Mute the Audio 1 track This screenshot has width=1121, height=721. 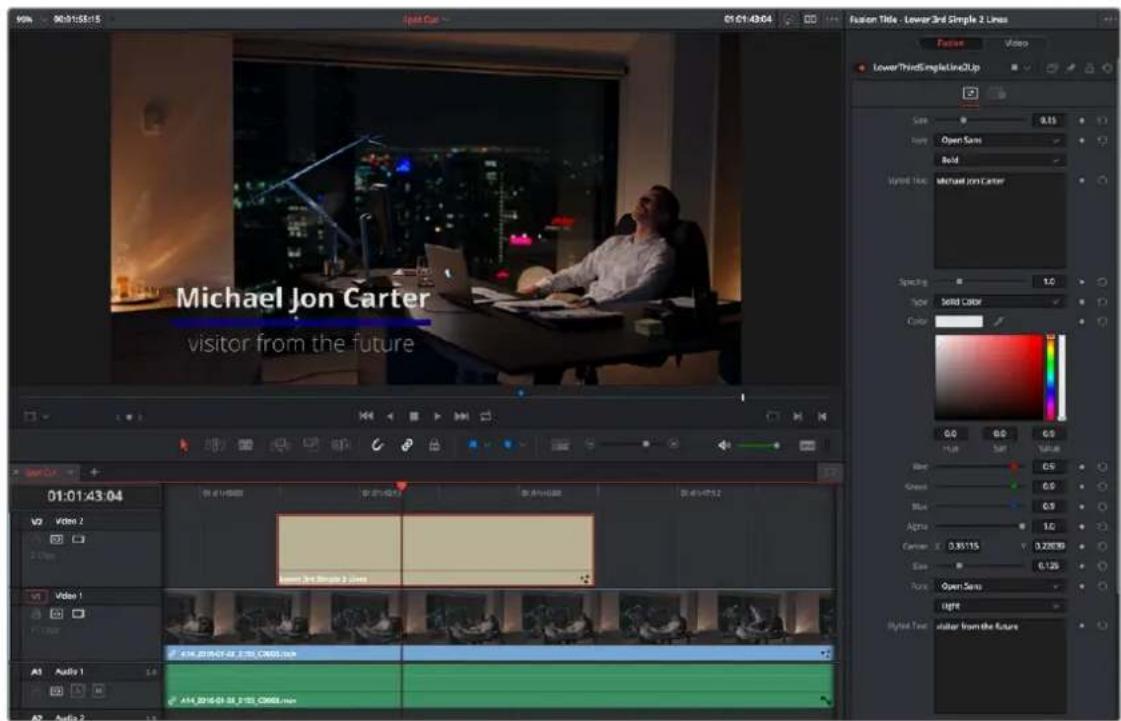click(x=98, y=691)
